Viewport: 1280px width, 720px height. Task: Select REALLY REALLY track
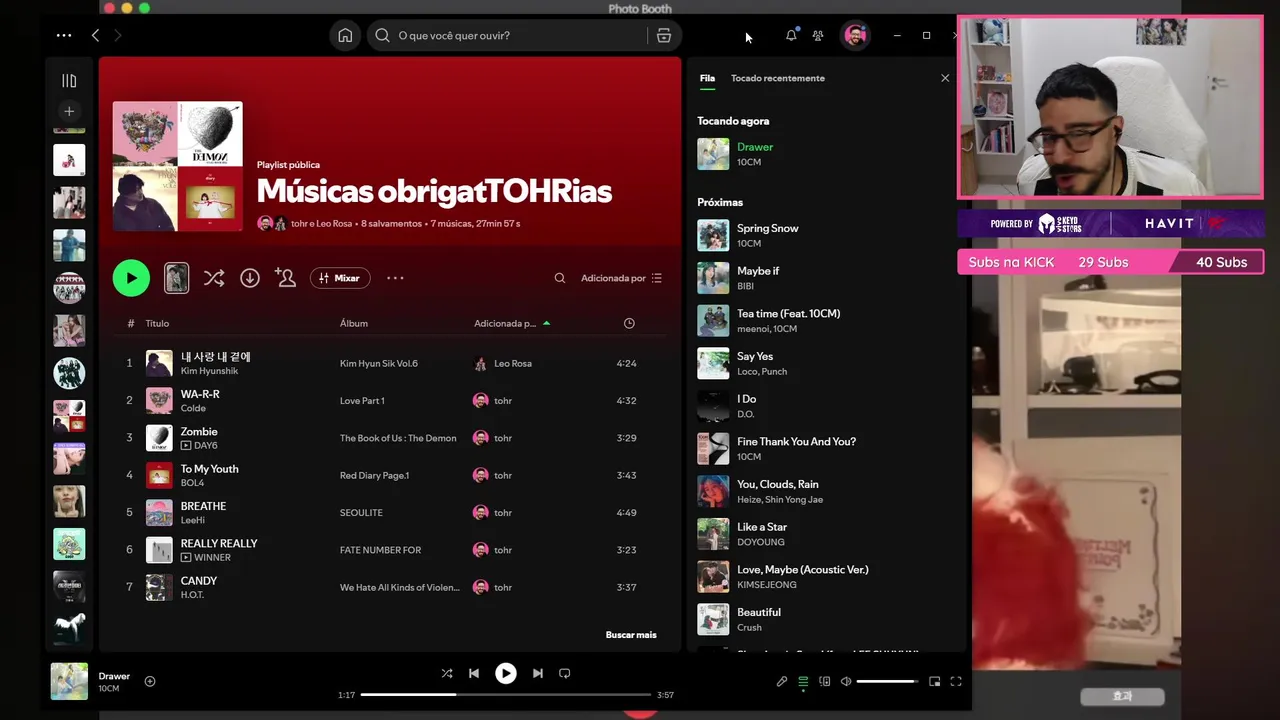(x=390, y=550)
